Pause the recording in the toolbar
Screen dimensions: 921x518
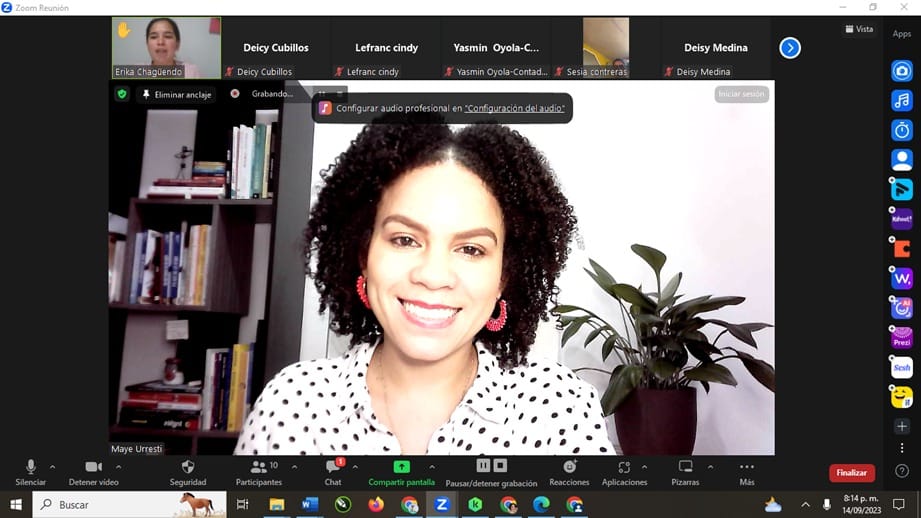tap(483, 466)
